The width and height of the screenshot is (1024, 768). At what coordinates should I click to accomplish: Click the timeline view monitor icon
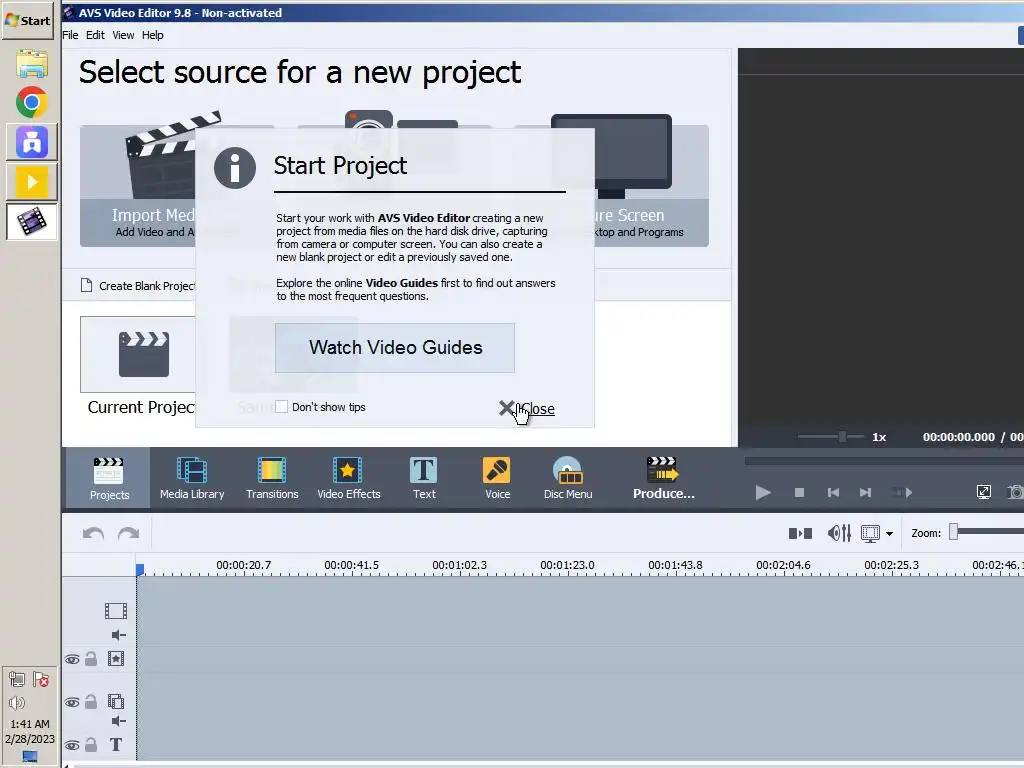[x=871, y=534]
